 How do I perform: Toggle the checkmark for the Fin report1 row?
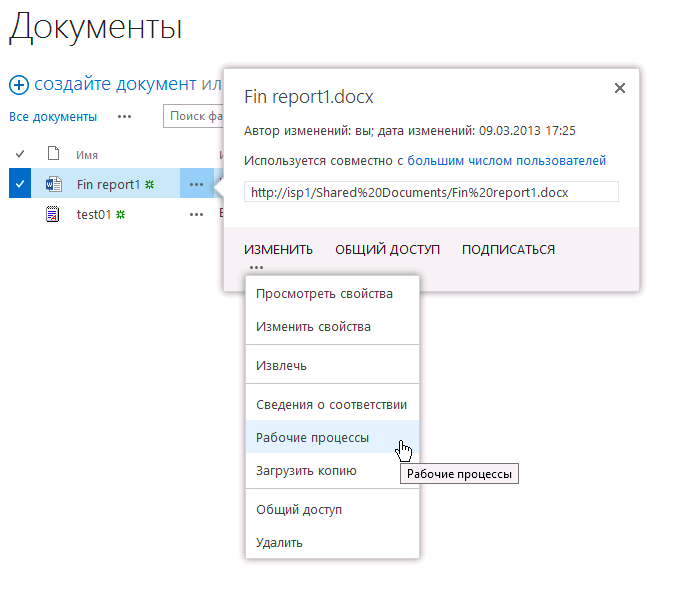[20, 184]
